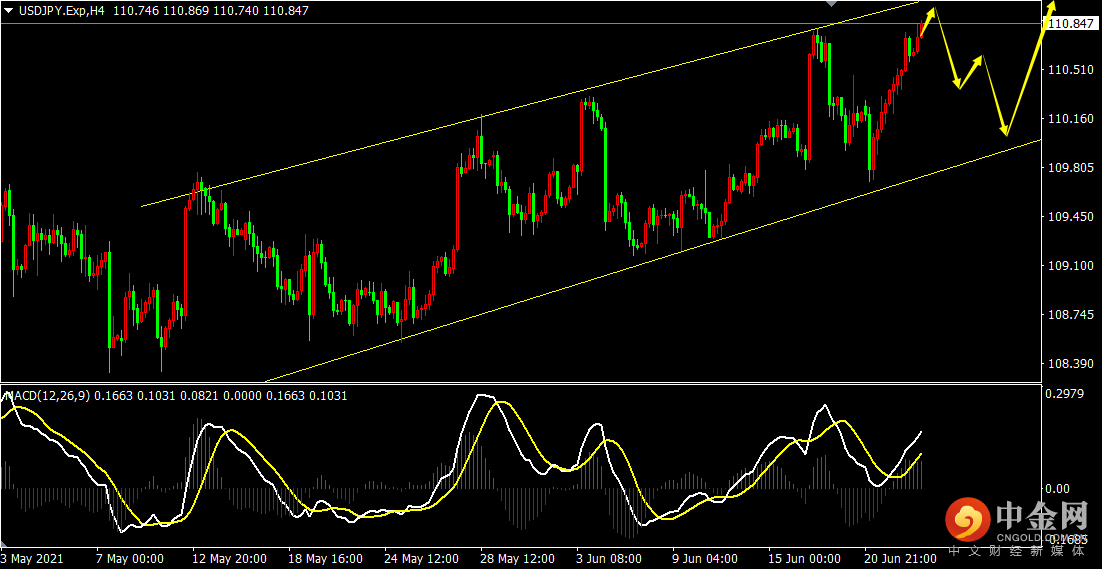Select the high price 110.869 in header
Screen dimensions: 1102x569
186,11
